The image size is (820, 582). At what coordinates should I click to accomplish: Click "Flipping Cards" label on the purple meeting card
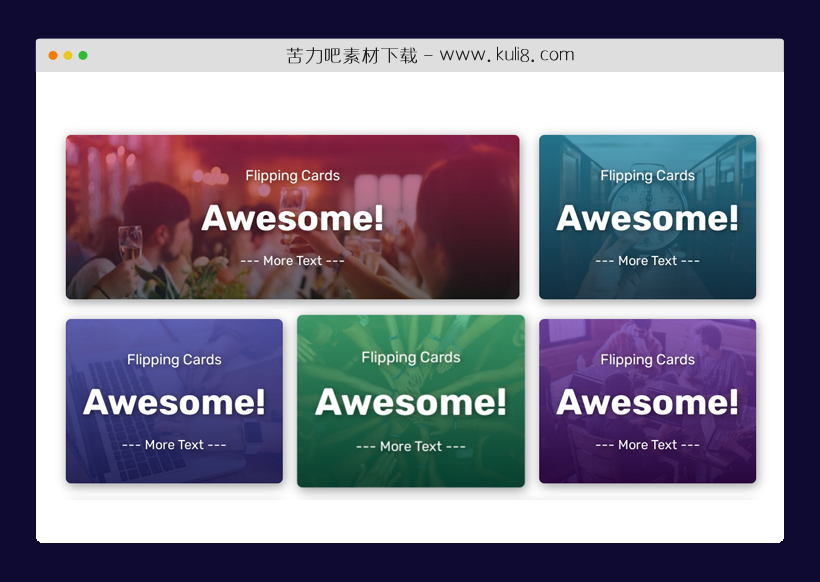(647, 360)
